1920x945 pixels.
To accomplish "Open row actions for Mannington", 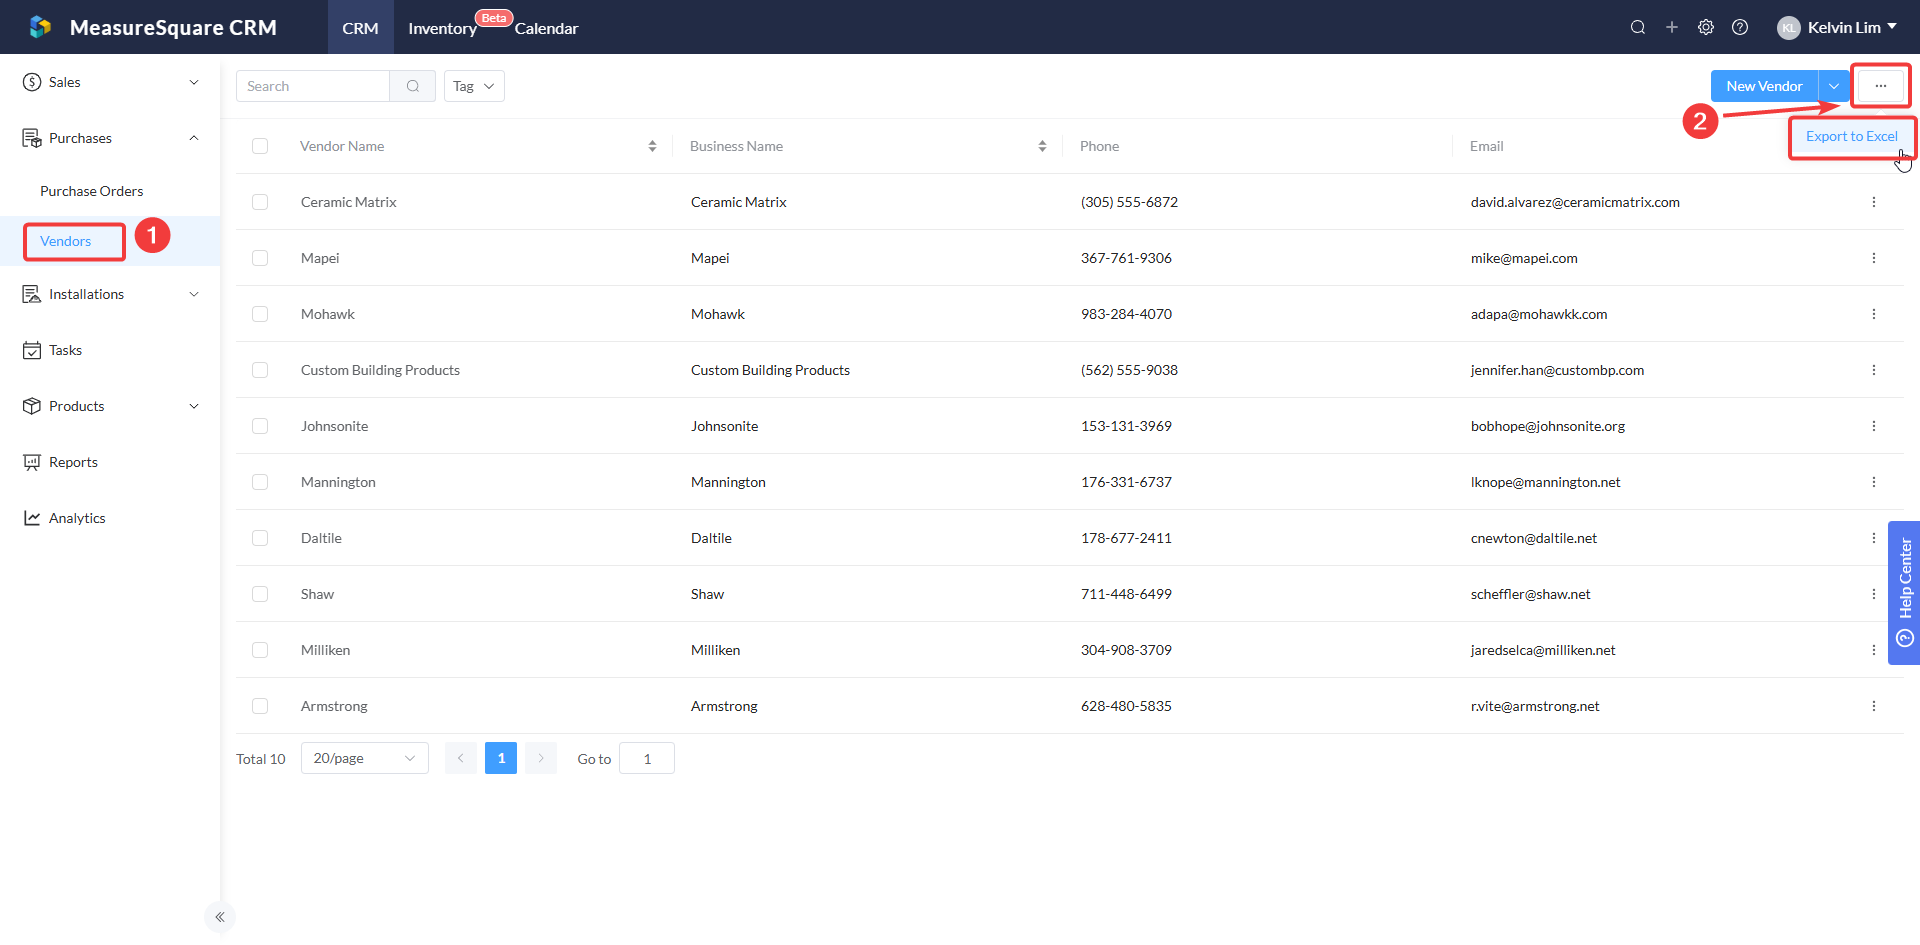I will click(1874, 482).
